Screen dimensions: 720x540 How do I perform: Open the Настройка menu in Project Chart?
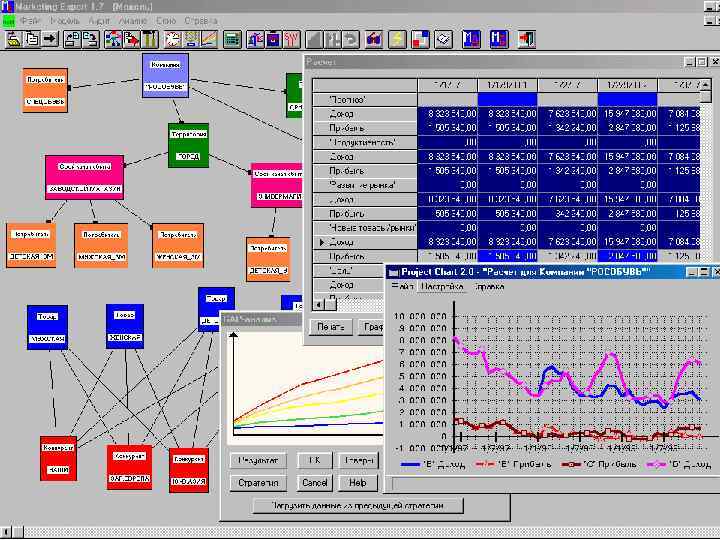coord(443,287)
